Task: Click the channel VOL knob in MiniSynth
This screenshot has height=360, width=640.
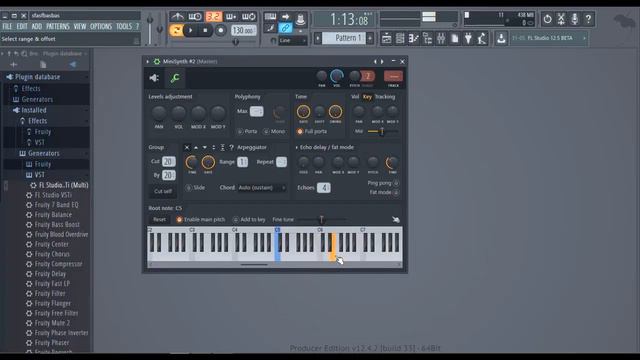Action: click(x=337, y=76)
